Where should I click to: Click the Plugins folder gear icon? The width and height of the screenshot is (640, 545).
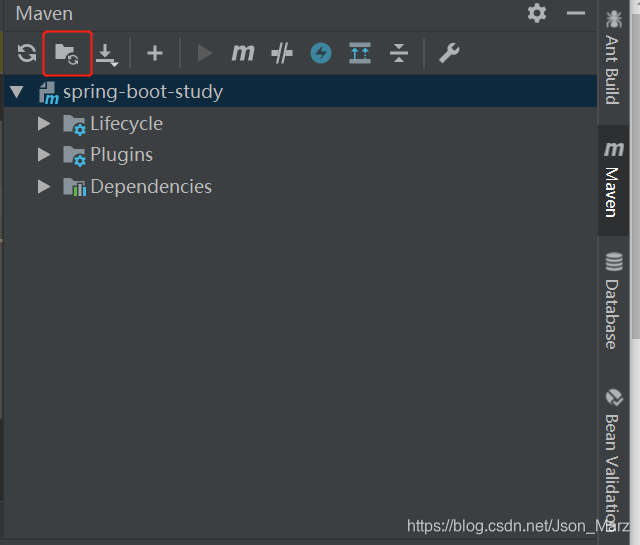pos(74,156)
